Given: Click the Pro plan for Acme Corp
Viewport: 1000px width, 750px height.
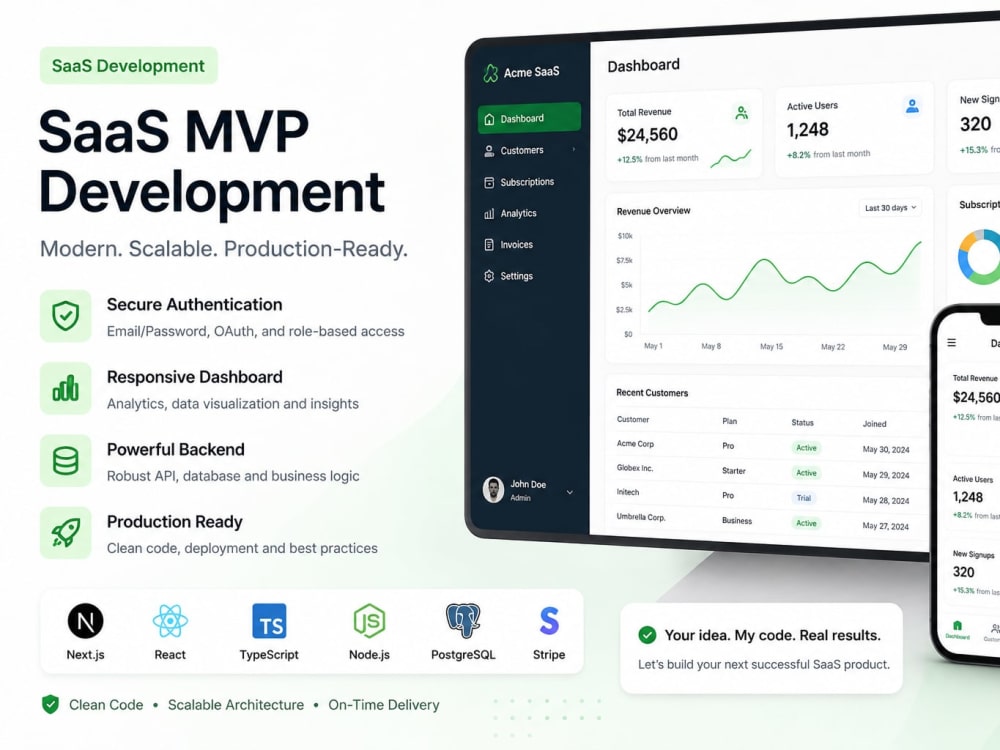Looking at the screenshot, I should click(x=728, y=446).
